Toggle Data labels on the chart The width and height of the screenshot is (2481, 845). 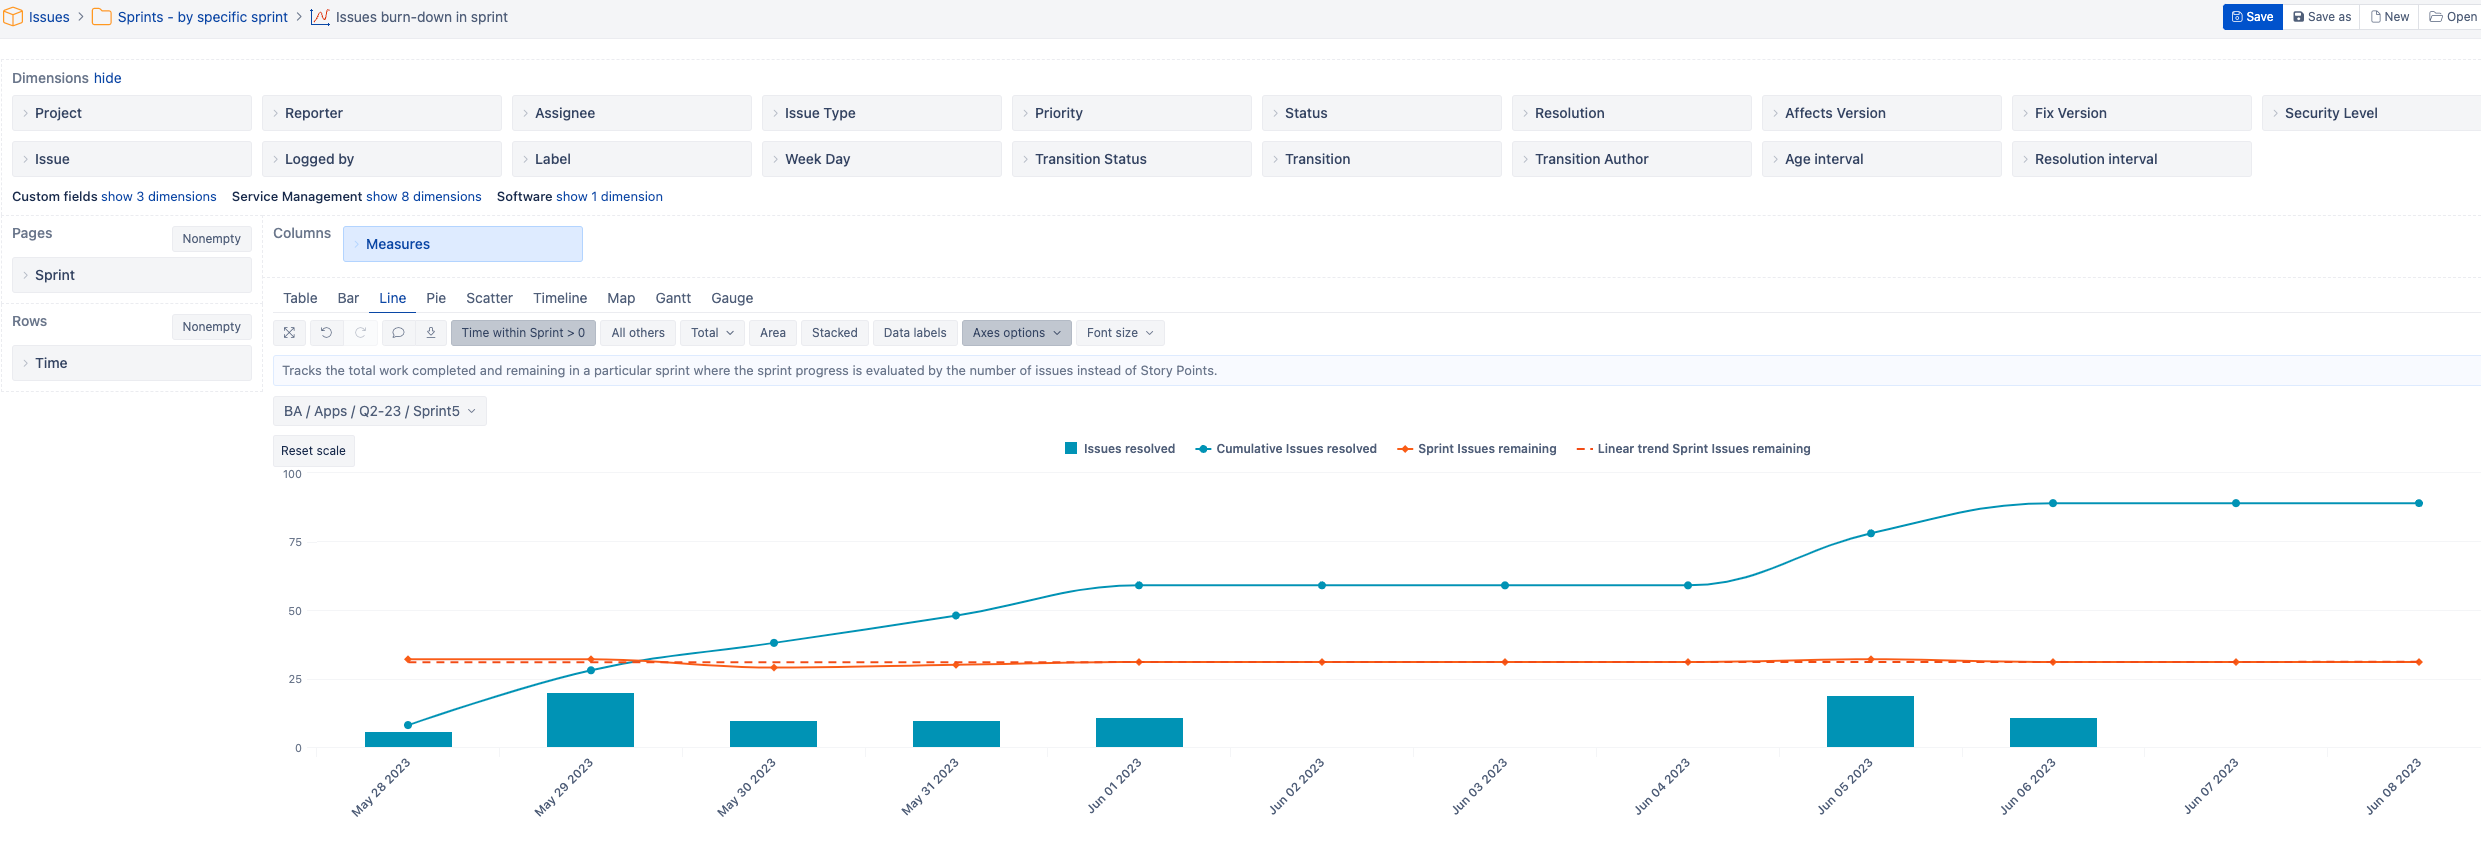coord(914,333)
